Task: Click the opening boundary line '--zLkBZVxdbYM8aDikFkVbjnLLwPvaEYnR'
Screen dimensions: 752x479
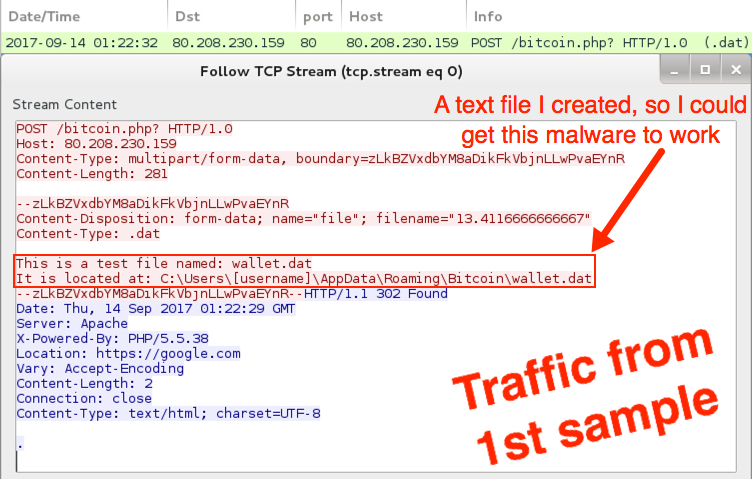Action: pos(153,204)
